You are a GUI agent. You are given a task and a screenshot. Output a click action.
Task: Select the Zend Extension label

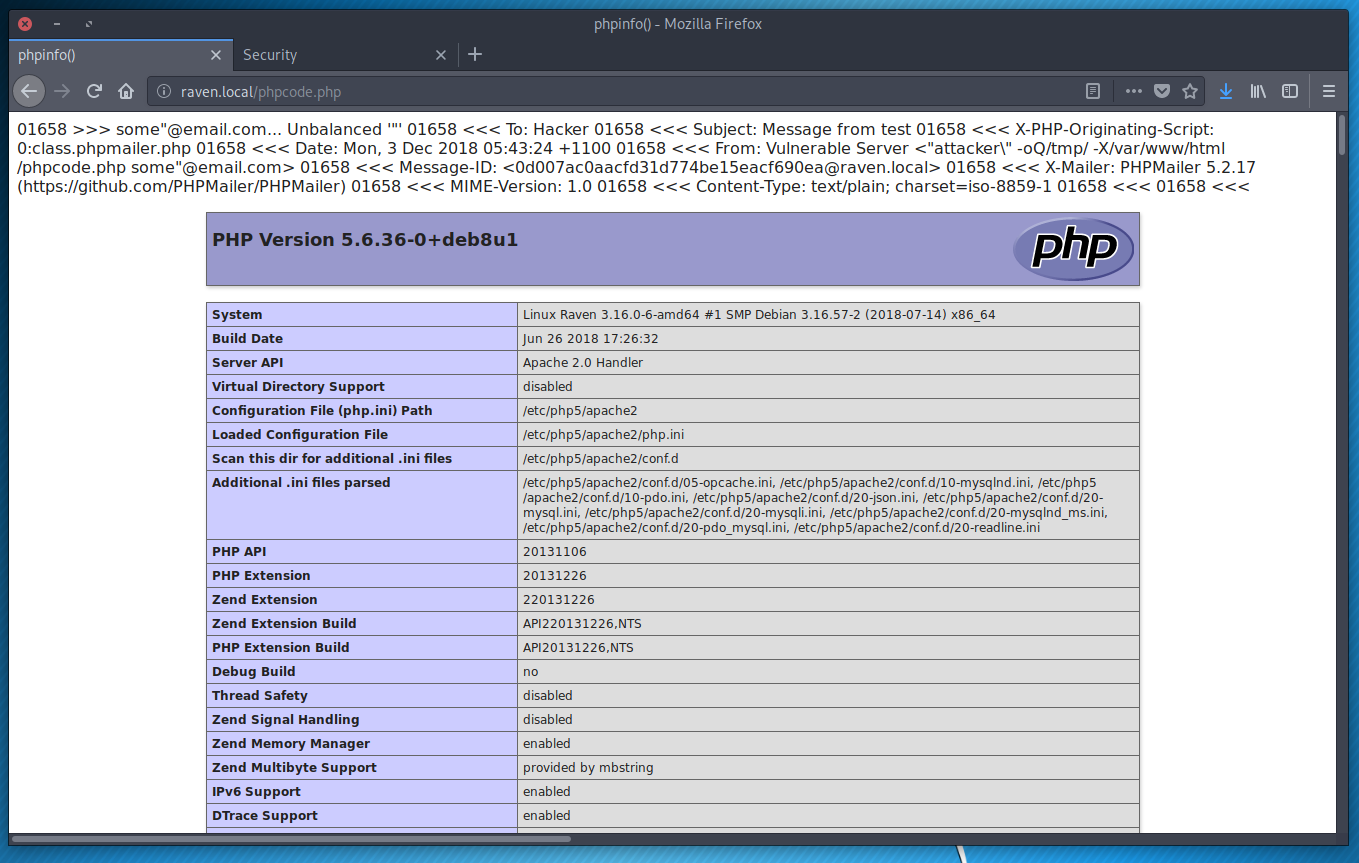[x=265, y=600]
